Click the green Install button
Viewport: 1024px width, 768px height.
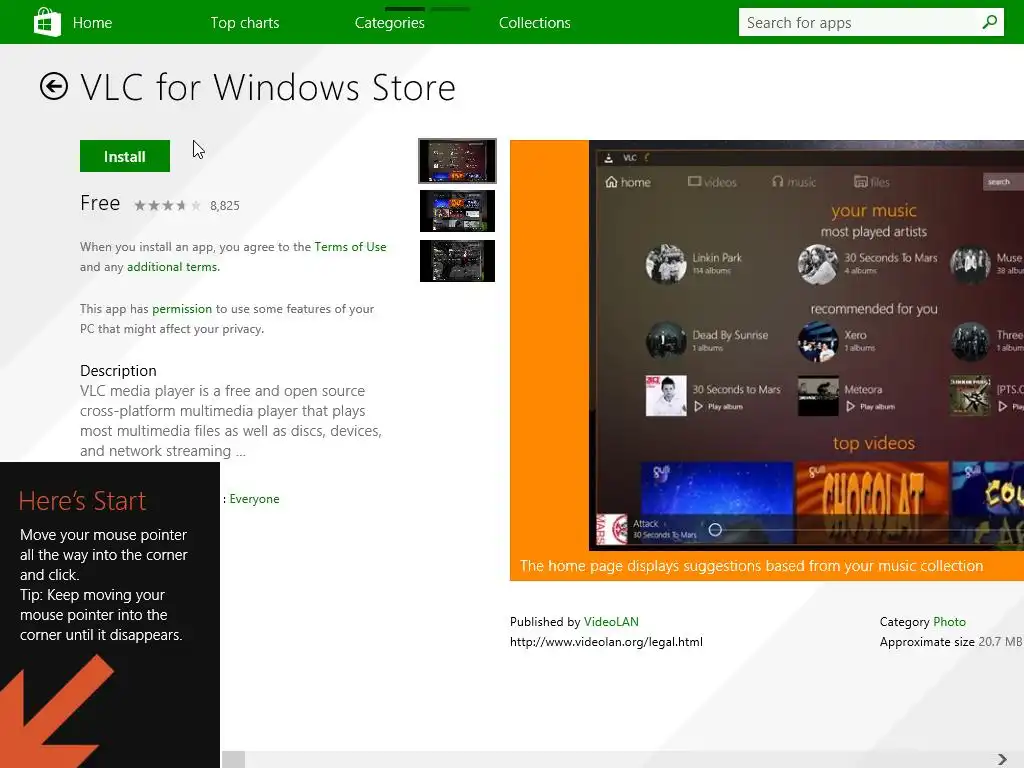(x=125, y=156)
